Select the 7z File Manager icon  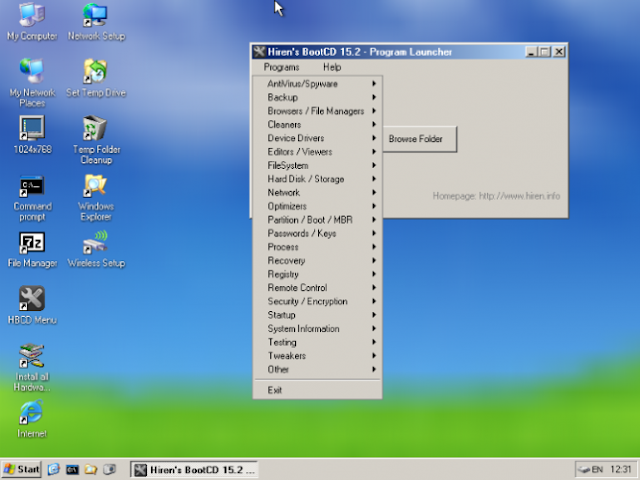pos(32,250)
